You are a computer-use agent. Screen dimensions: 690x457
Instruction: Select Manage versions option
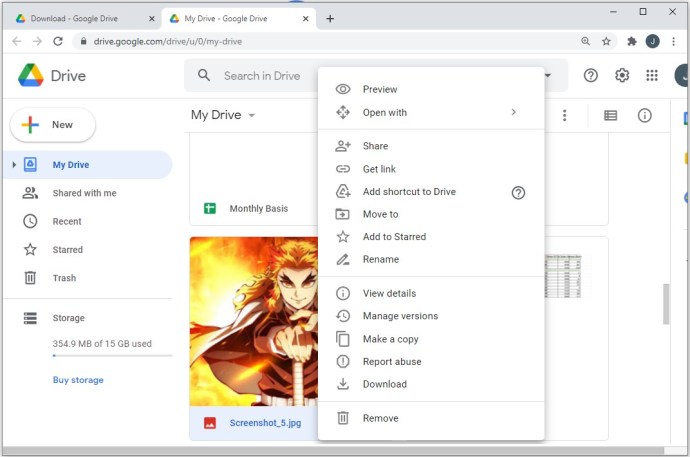click(431, 316)
